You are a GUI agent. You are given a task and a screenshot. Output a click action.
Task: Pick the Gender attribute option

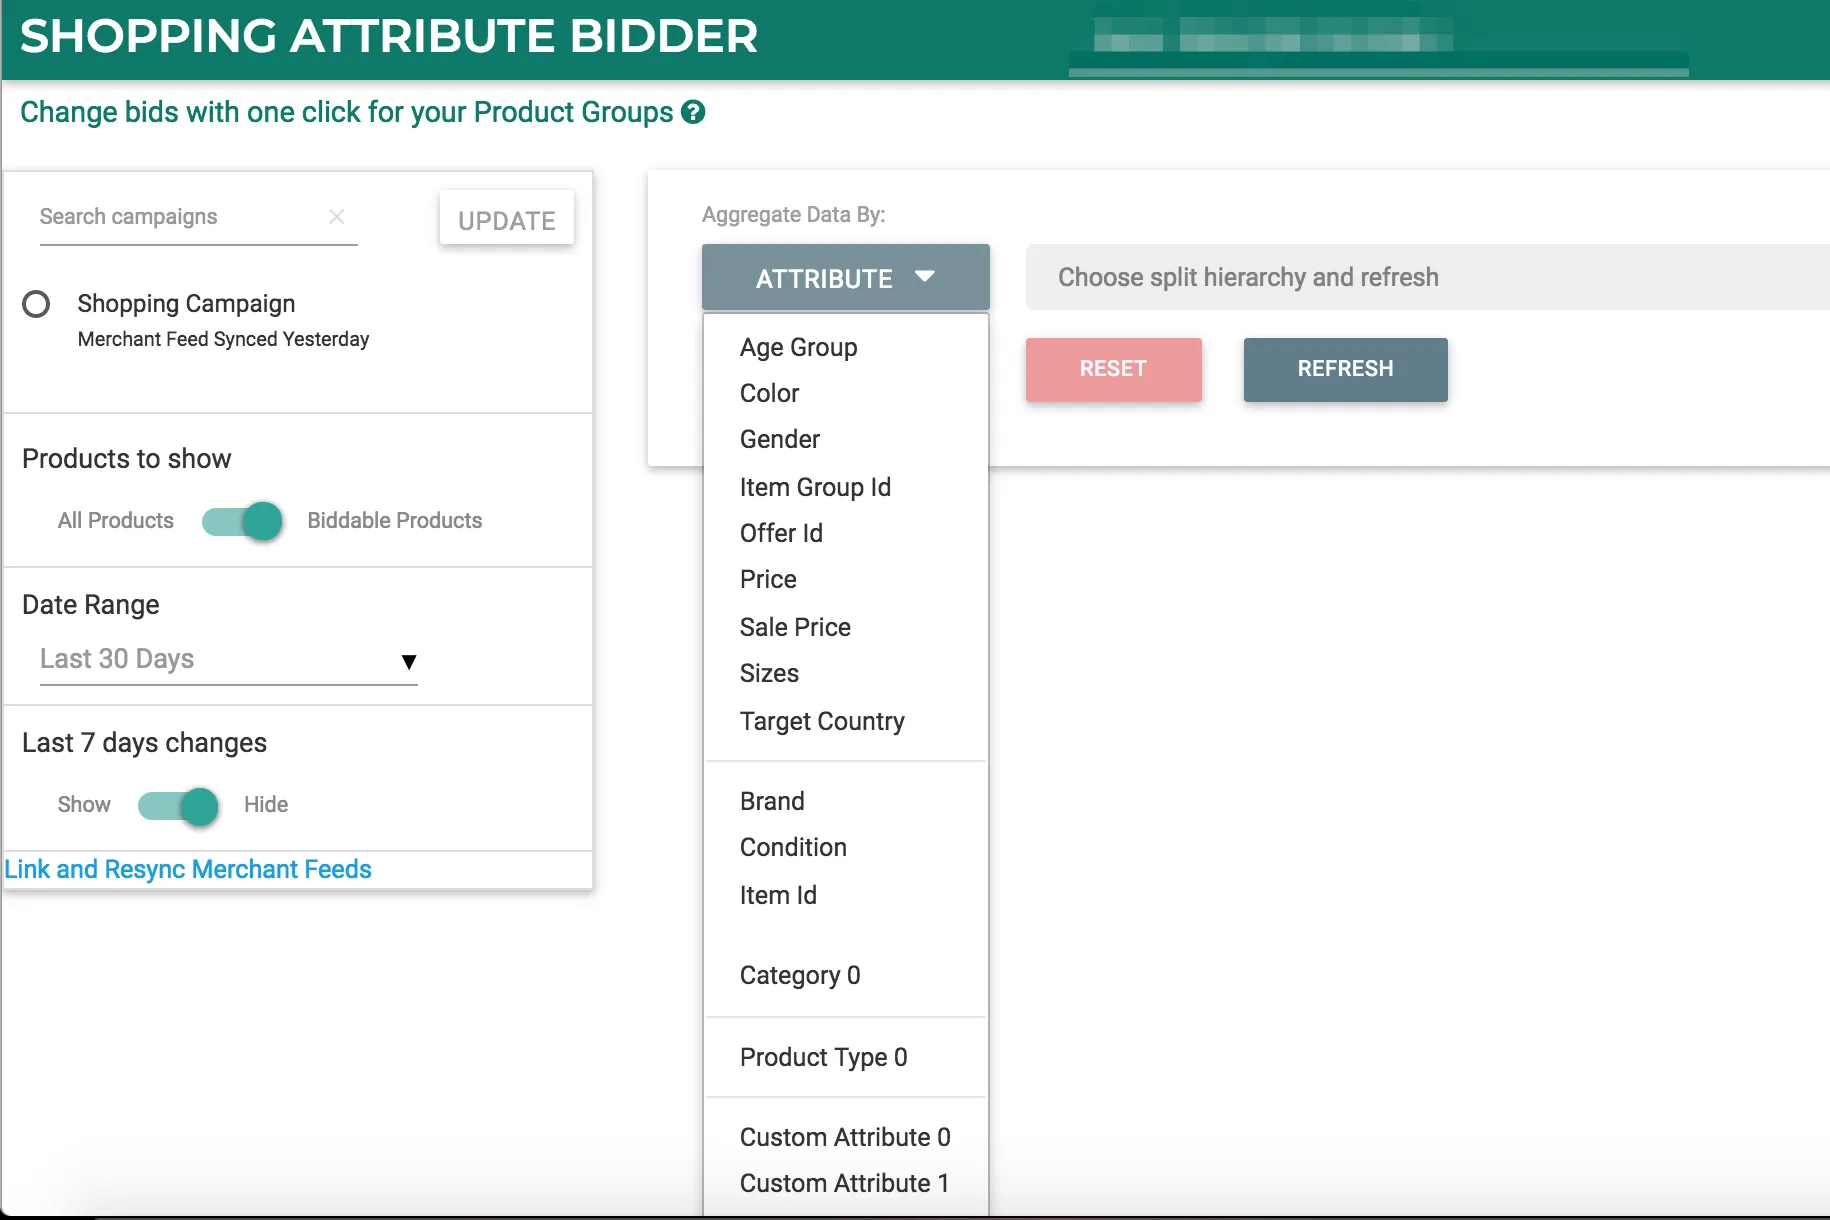pyautogui.click(x=779, y=440)
